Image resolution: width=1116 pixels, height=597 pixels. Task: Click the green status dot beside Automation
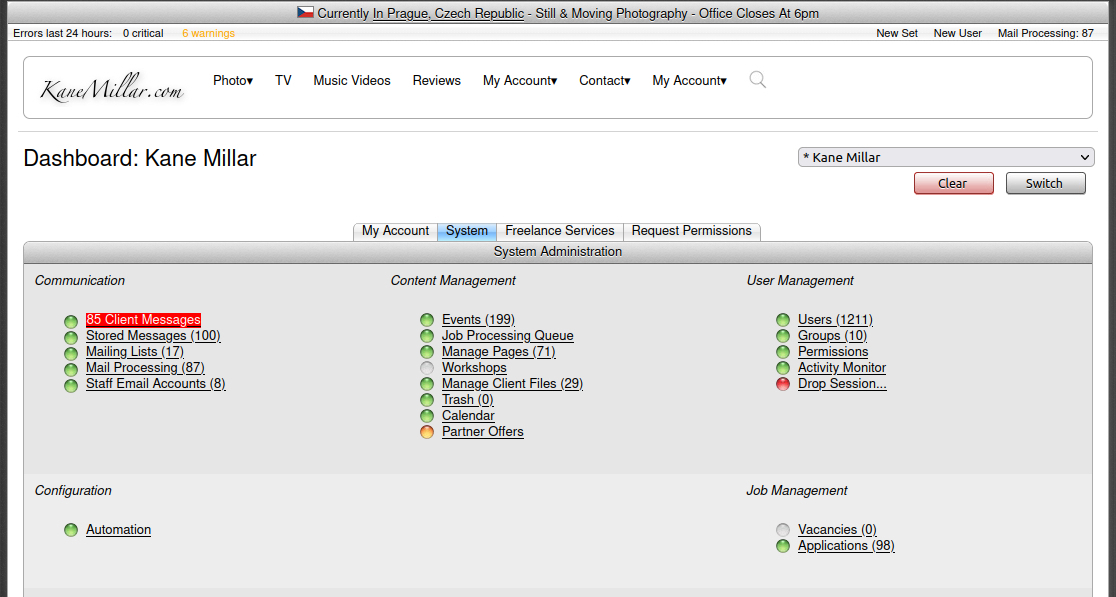pyautogui.click(x=71, y=530)
